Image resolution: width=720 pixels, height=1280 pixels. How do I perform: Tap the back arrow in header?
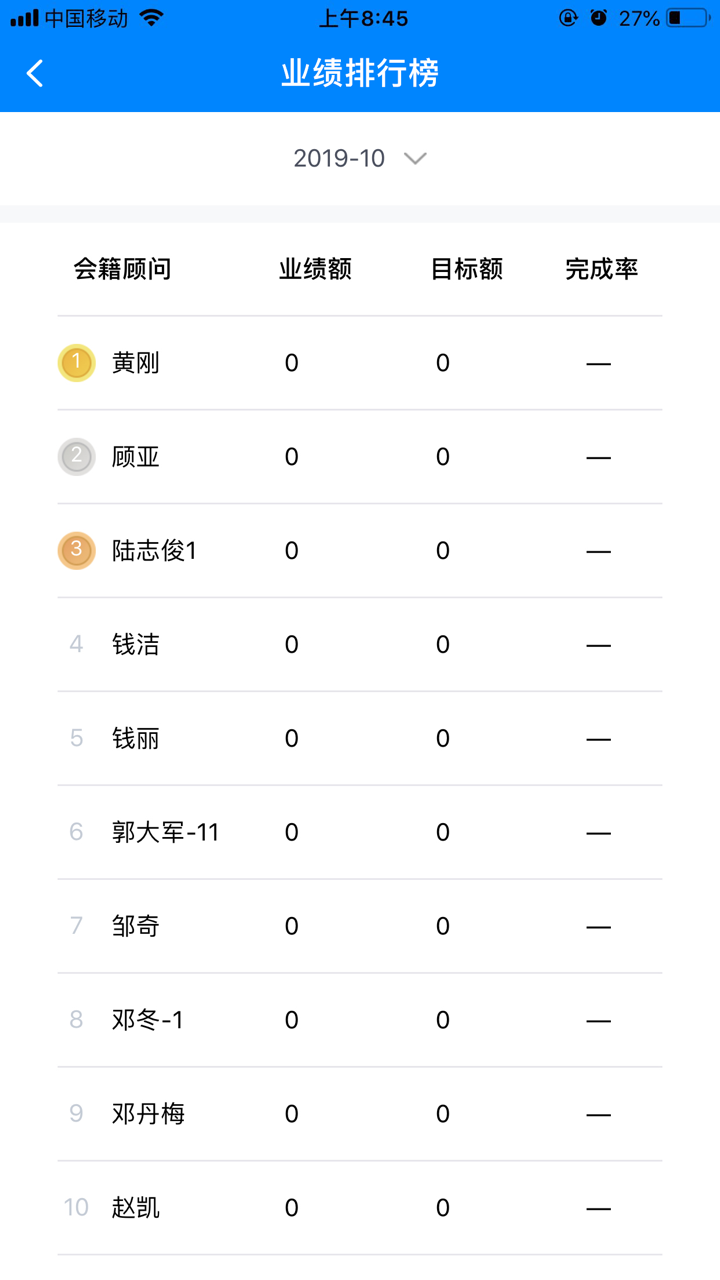35,73
